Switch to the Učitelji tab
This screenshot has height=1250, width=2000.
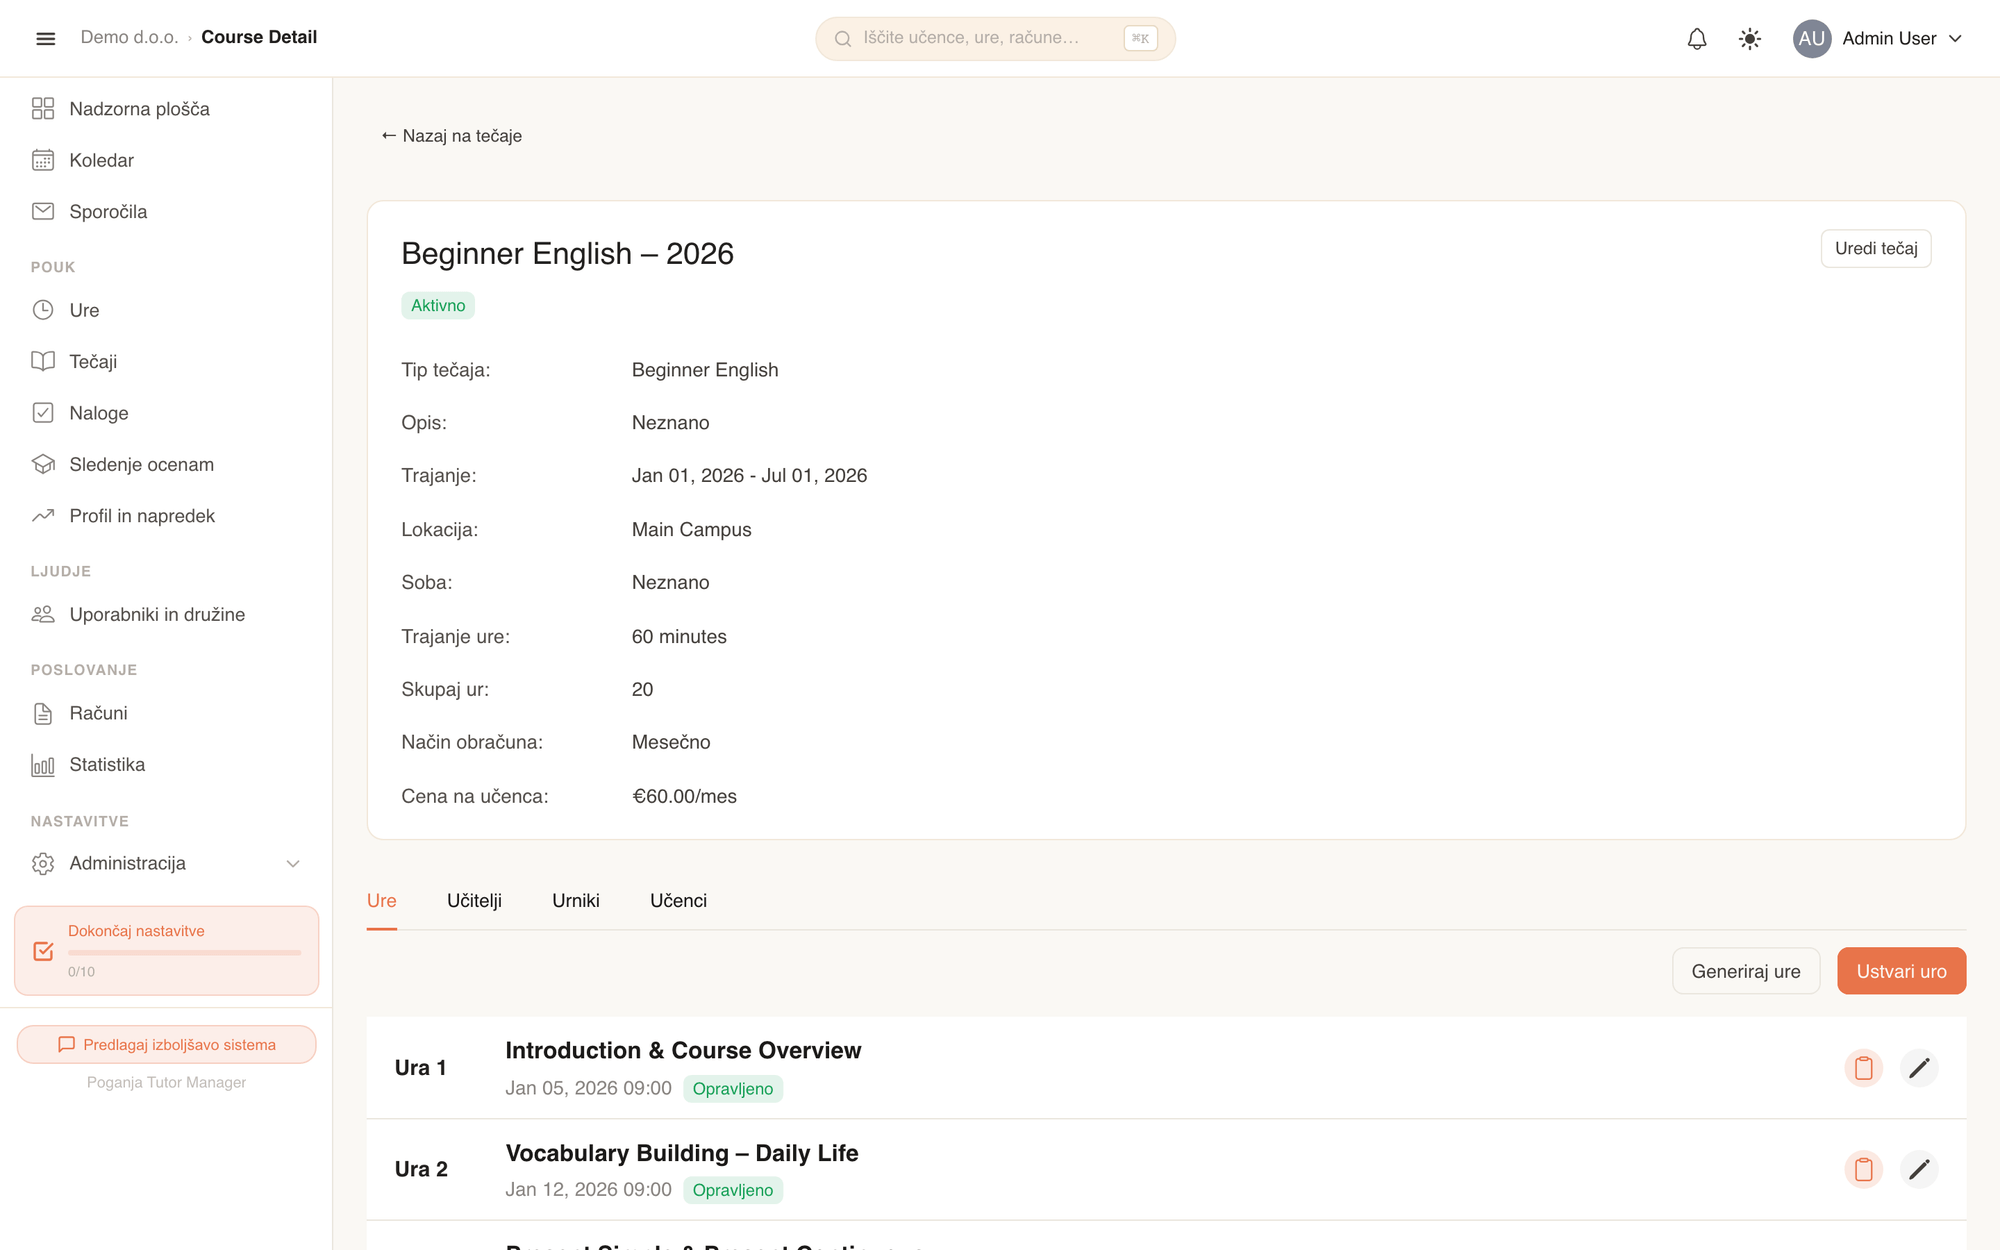(474, 901)
